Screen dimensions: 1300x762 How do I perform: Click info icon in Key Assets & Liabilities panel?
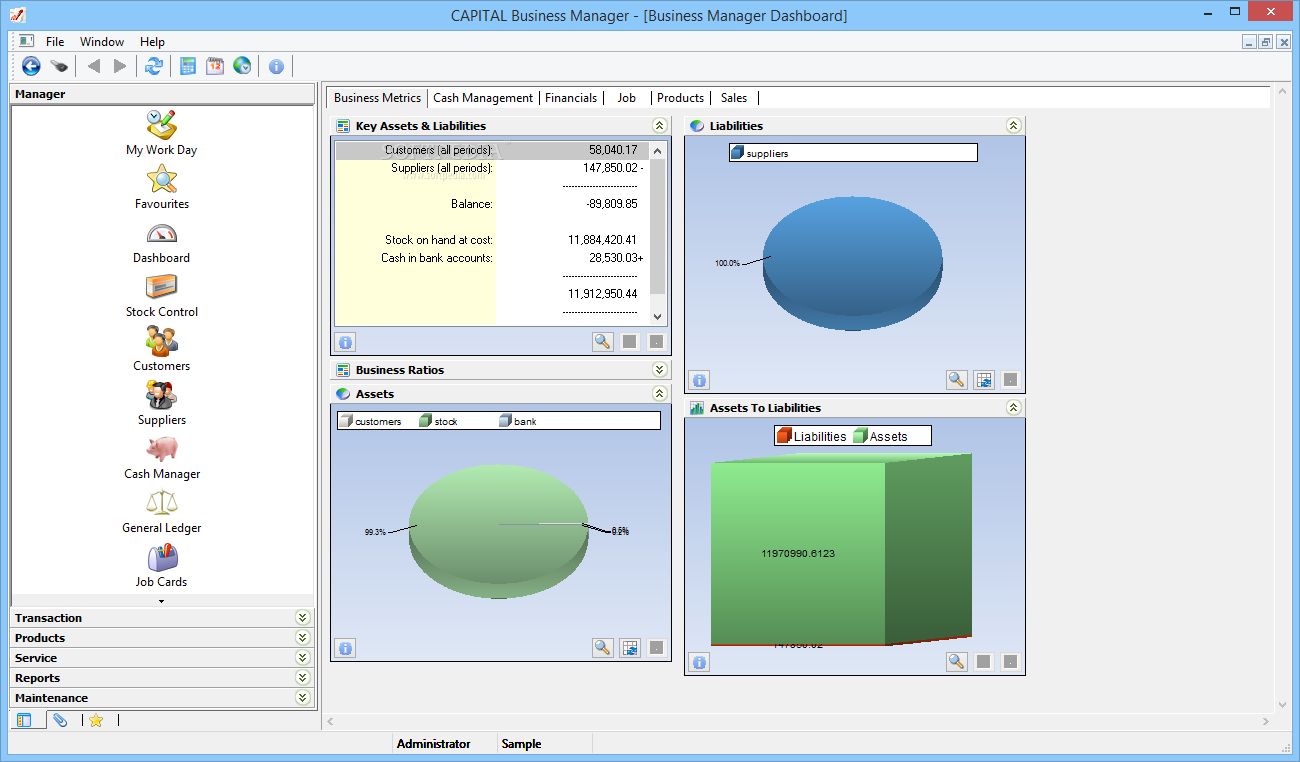coord(345,341)
